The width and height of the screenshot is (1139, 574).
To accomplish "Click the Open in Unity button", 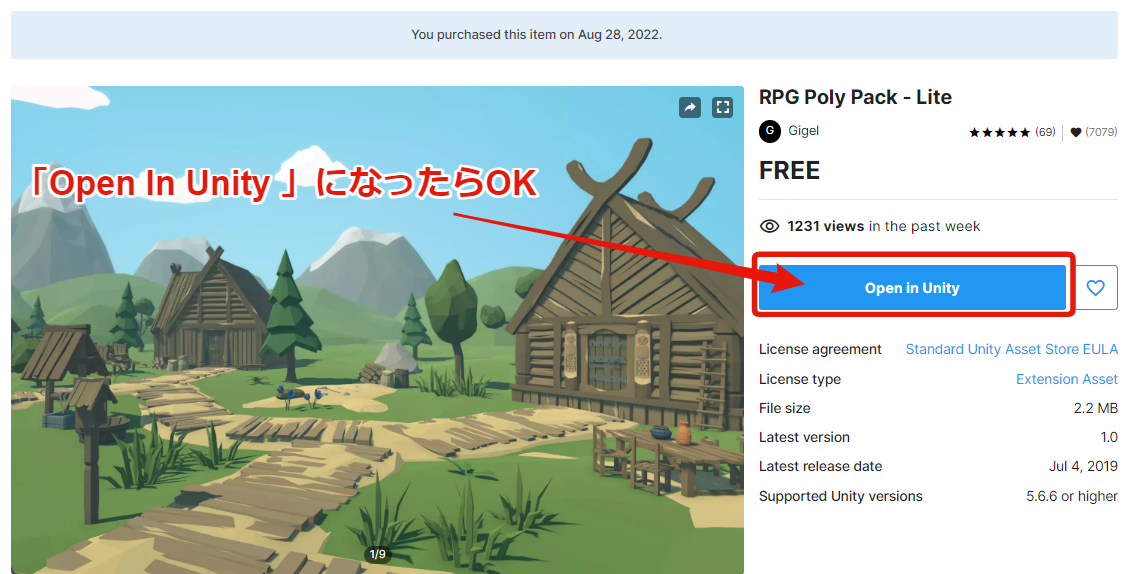I will [912, 288].
